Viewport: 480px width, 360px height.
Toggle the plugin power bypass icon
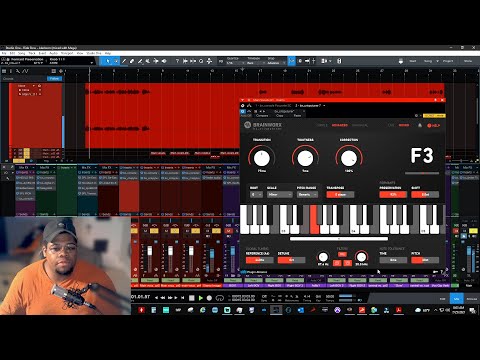(243, 111)
